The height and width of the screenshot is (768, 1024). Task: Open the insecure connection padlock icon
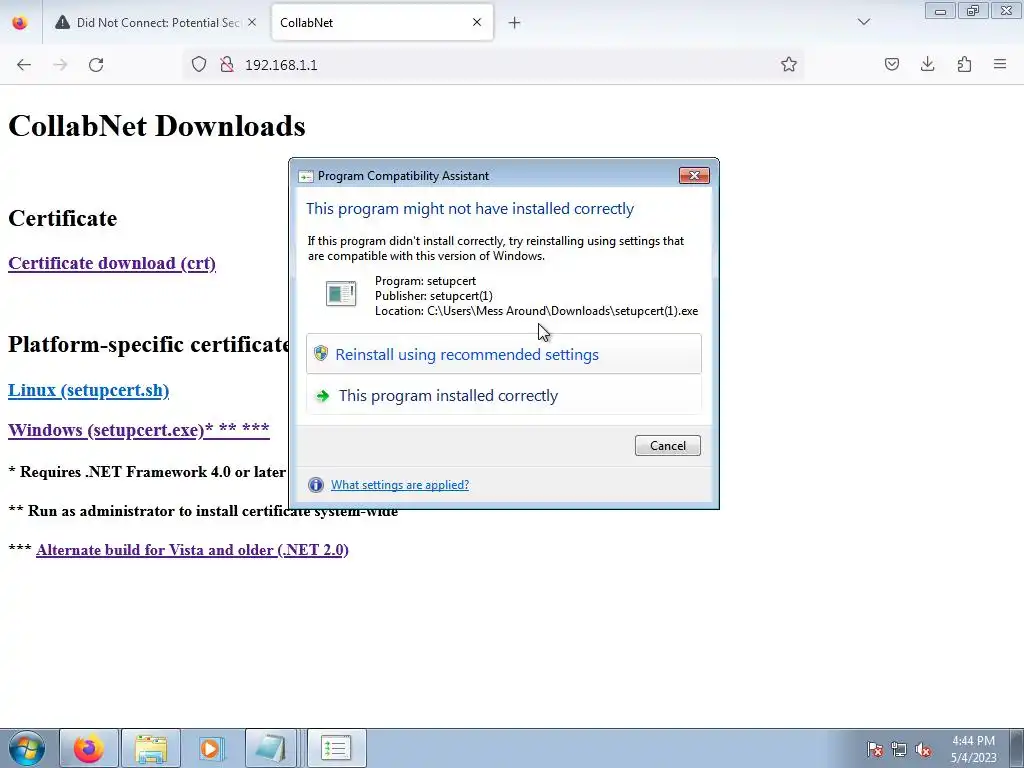coord(227,65)
